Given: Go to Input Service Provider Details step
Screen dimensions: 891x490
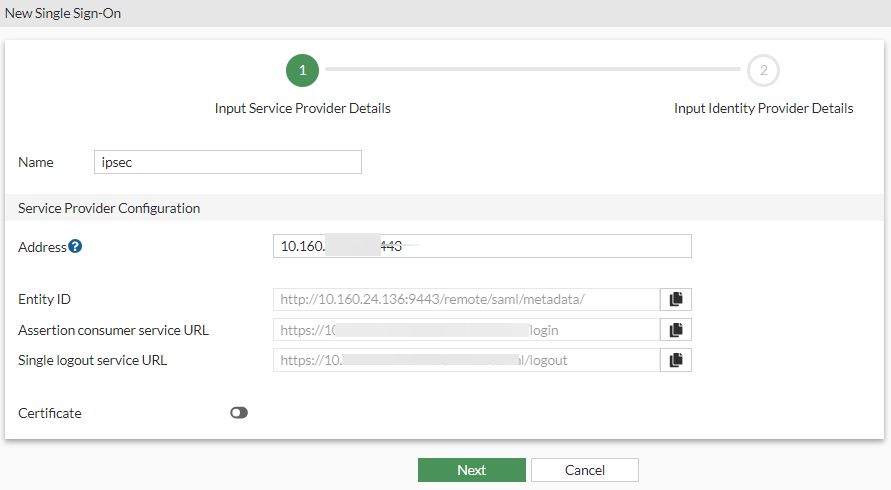Looking at the screenshot, I should [x=302, y=108].
